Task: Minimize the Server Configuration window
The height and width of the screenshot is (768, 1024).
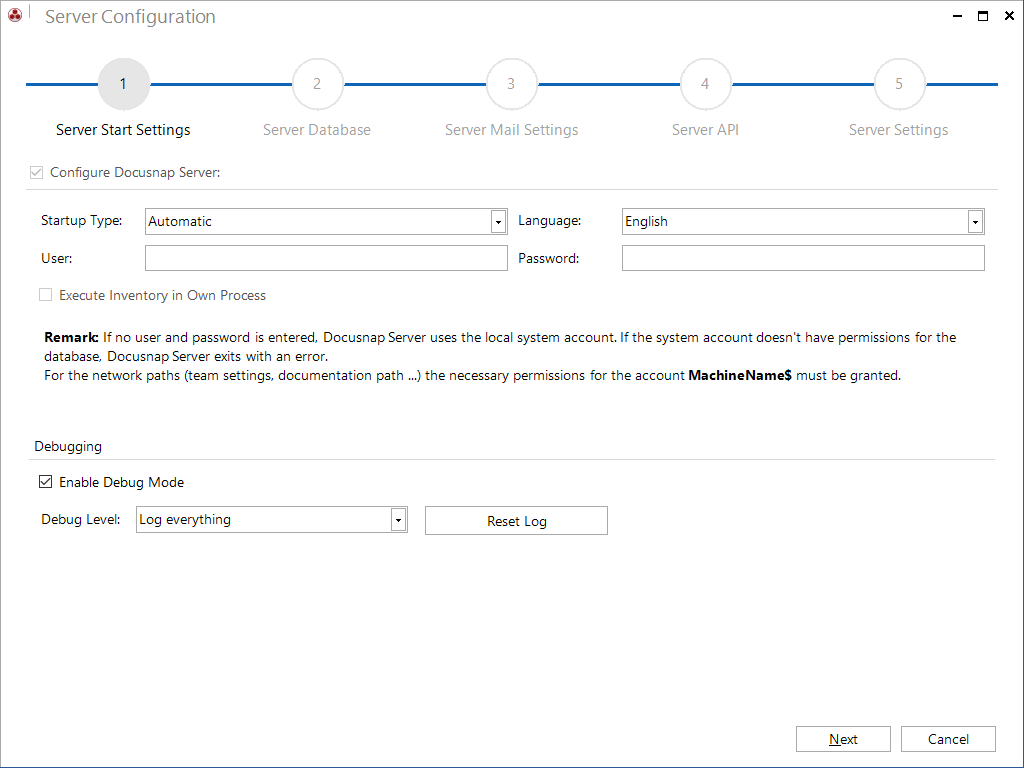Action: tap(957, 16)
